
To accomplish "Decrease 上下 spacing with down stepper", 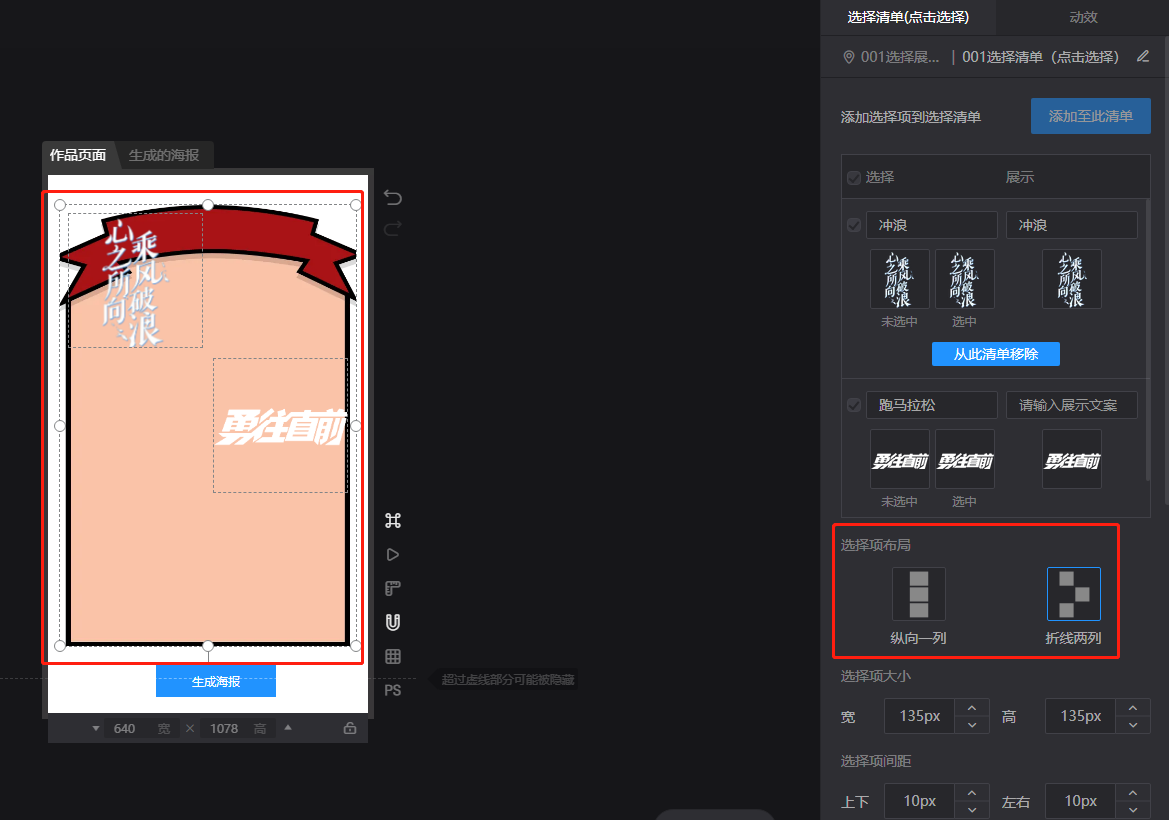I will [x=971, y=810].
